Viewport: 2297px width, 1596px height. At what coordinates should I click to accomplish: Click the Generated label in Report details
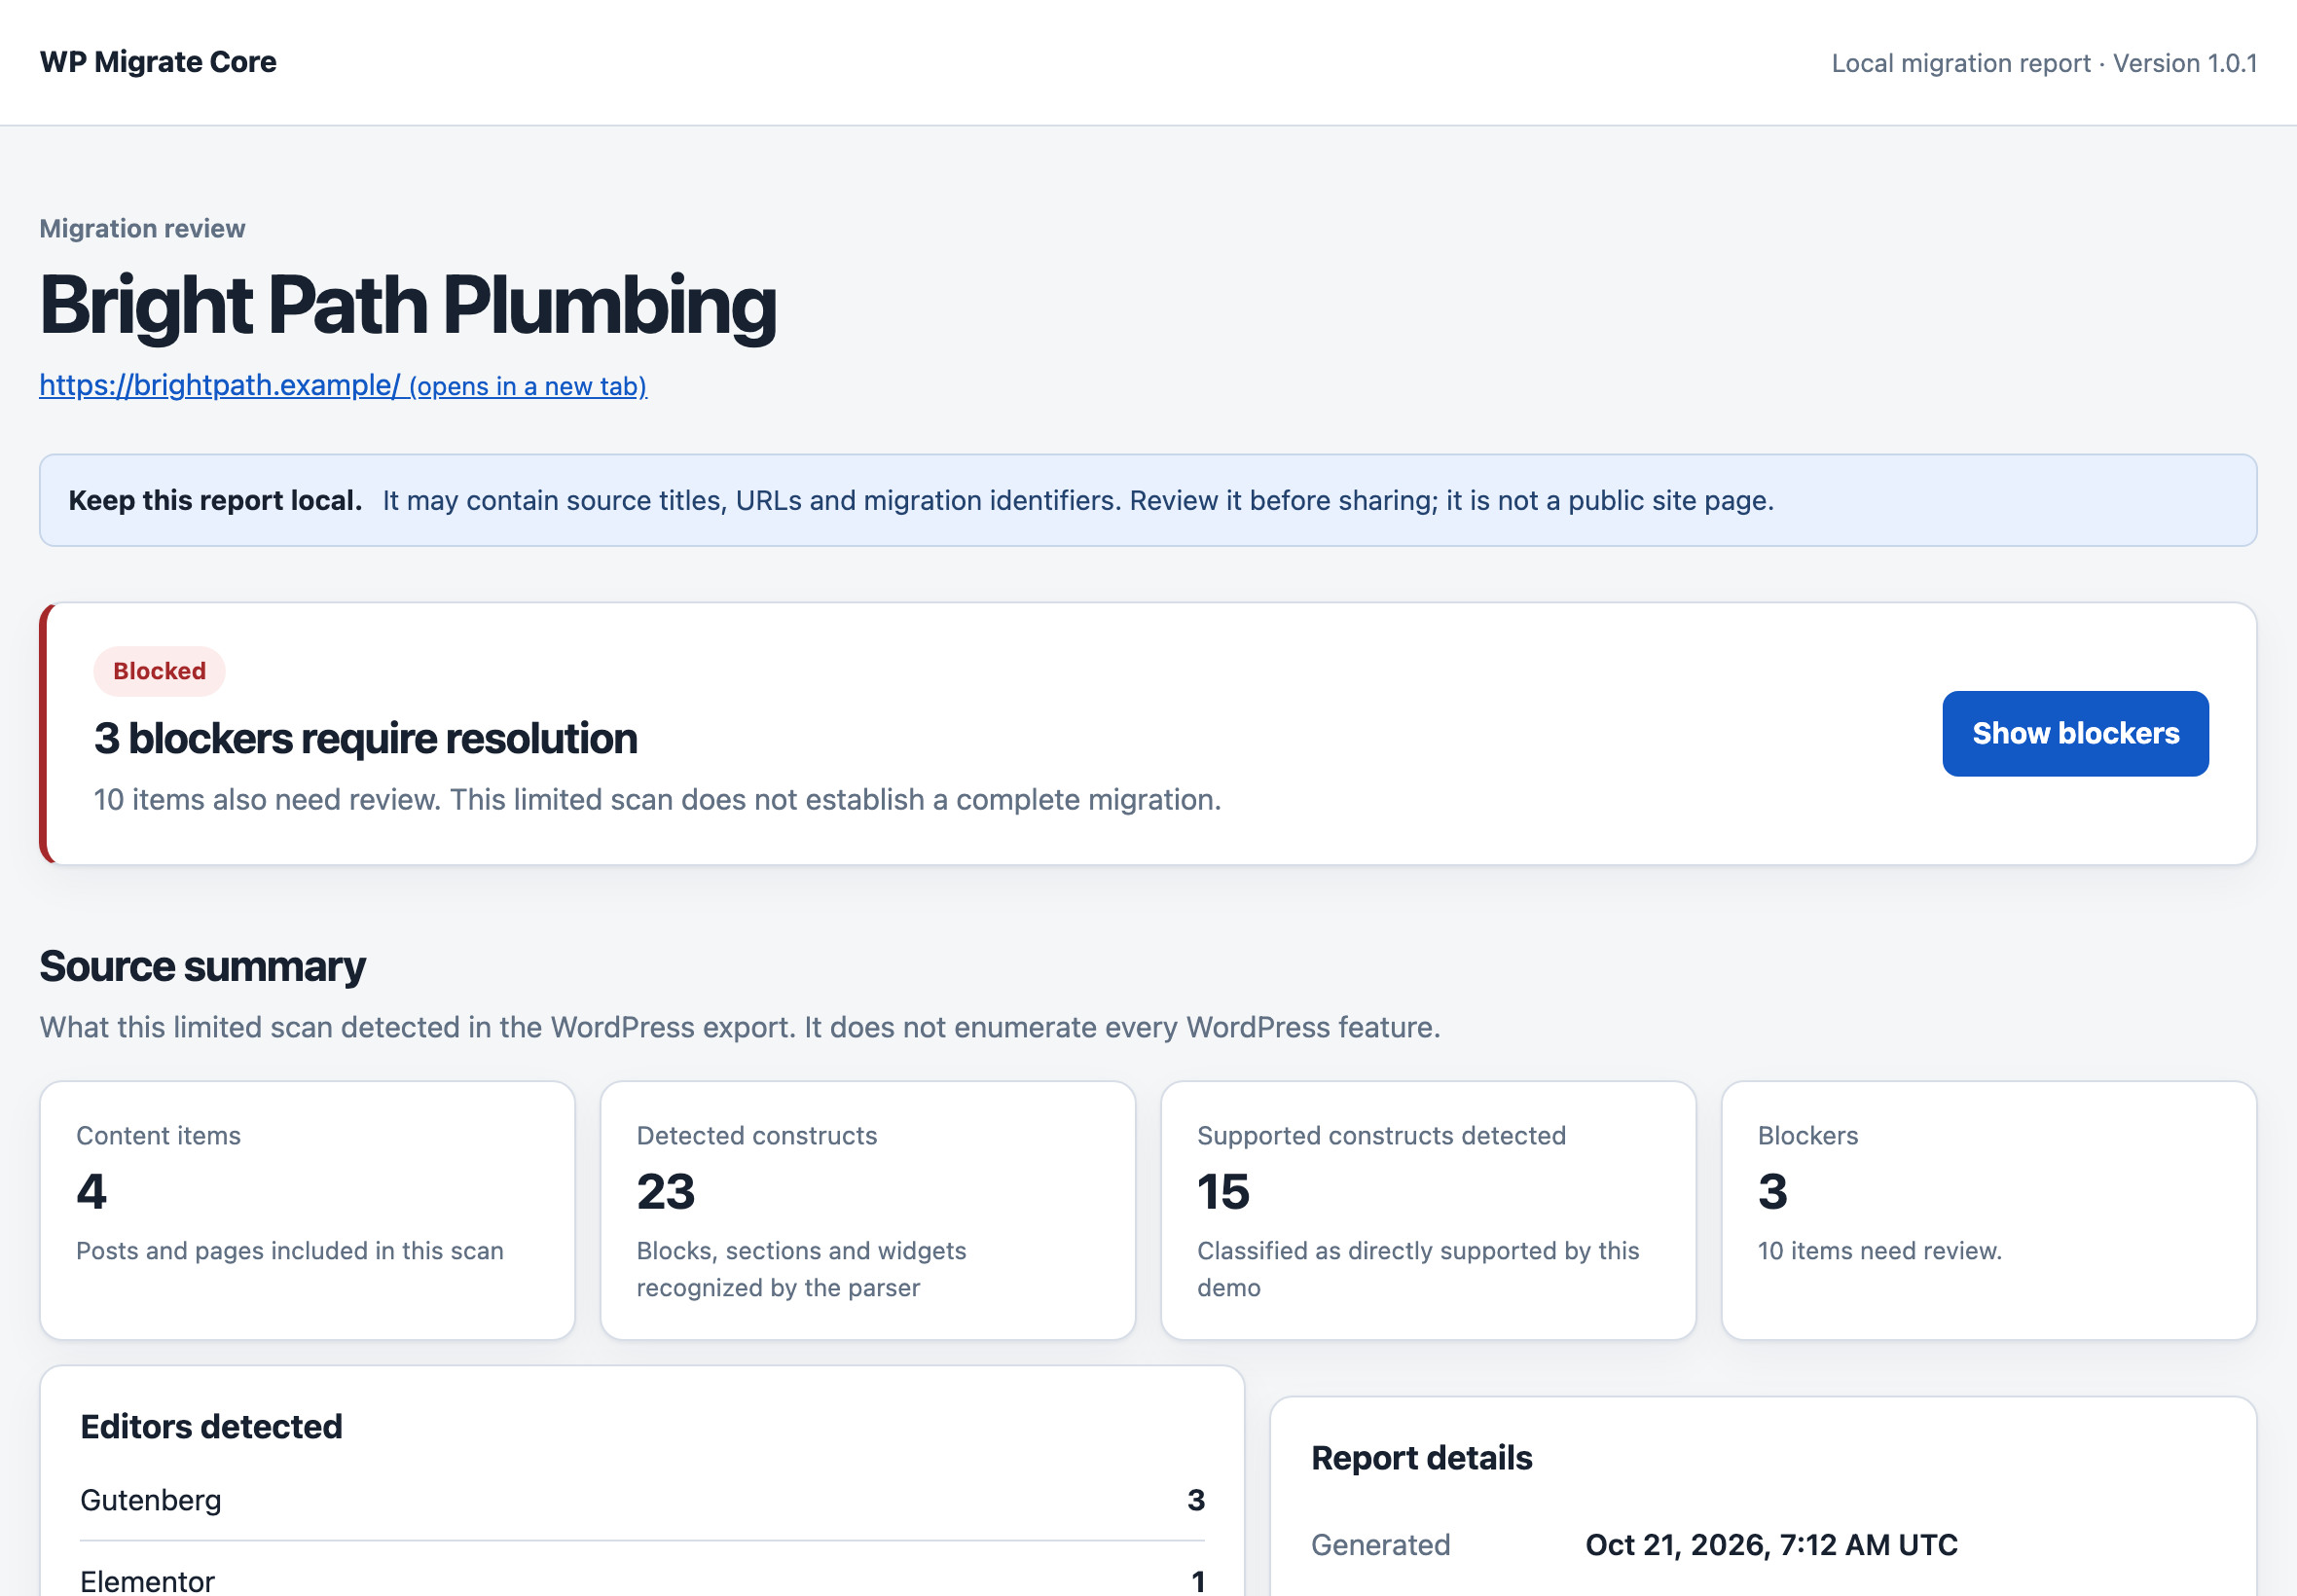tap(1380, 1545)
